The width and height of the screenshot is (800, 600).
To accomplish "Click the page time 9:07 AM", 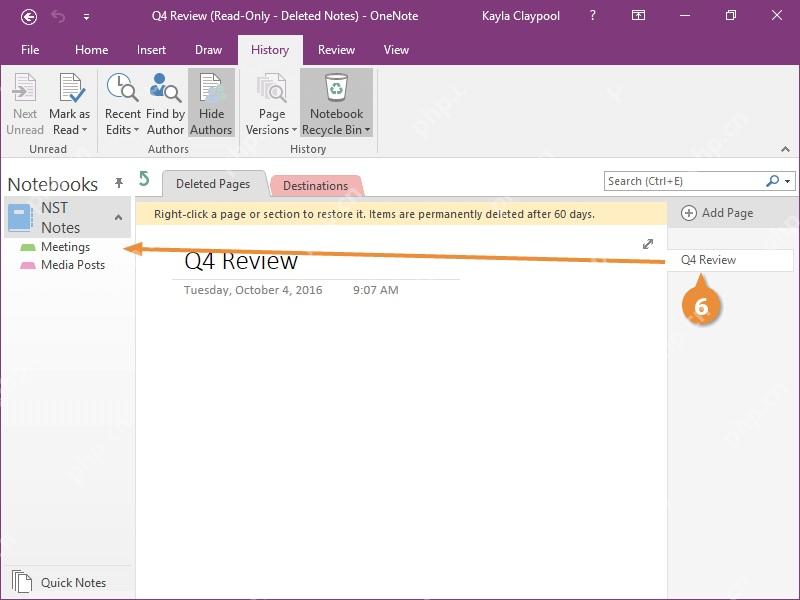I will click(376, 290).
